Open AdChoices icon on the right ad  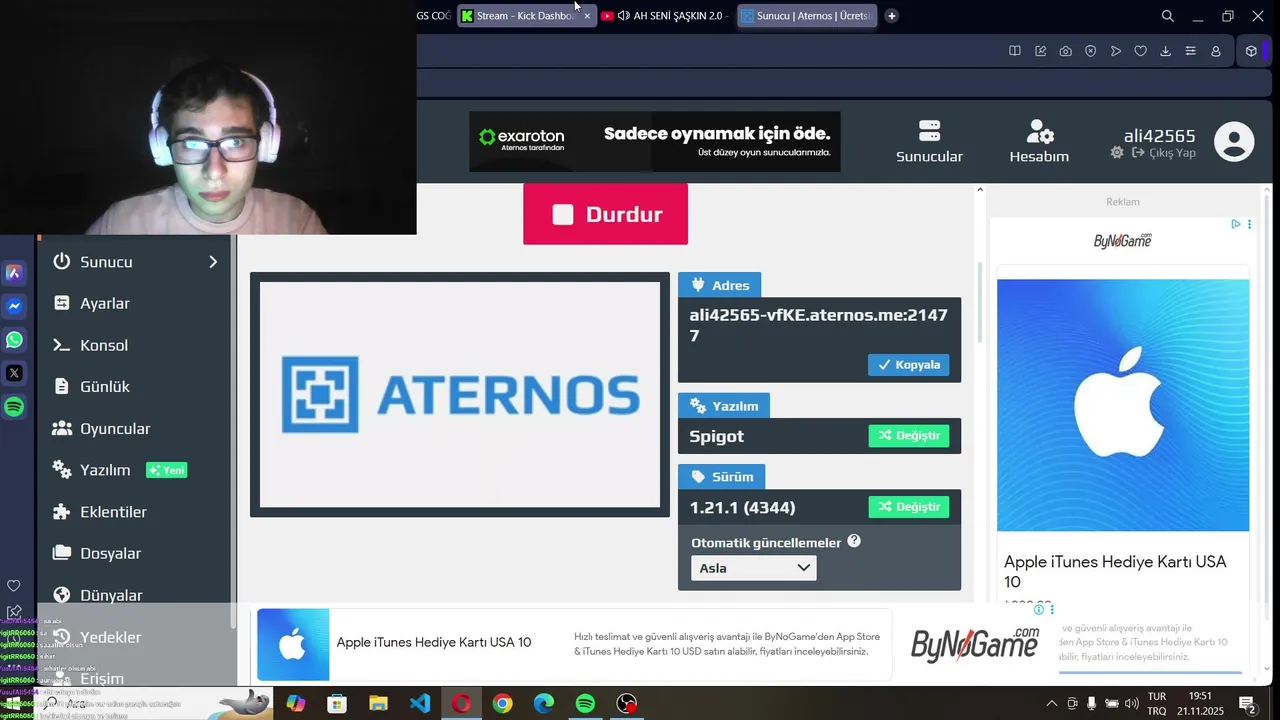tap(1236, 225)
